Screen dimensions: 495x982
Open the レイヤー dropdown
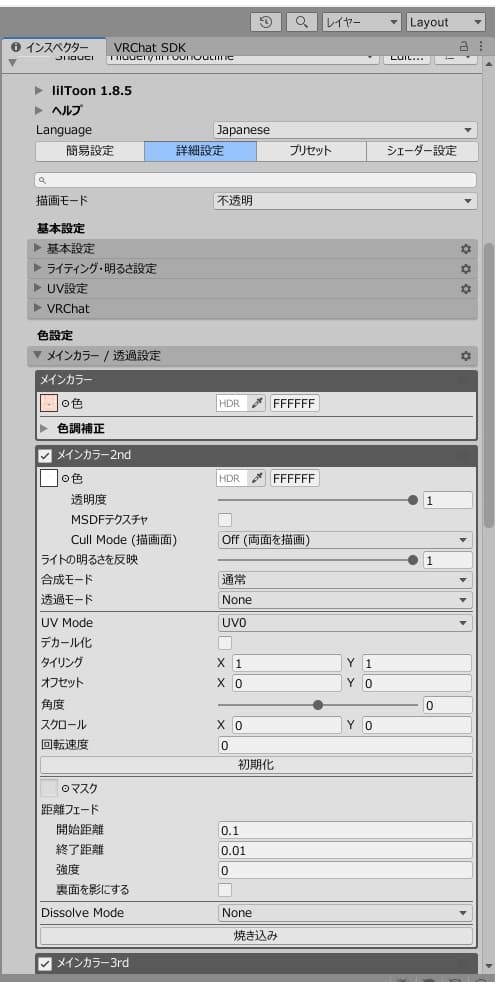[x=362, y=22]
